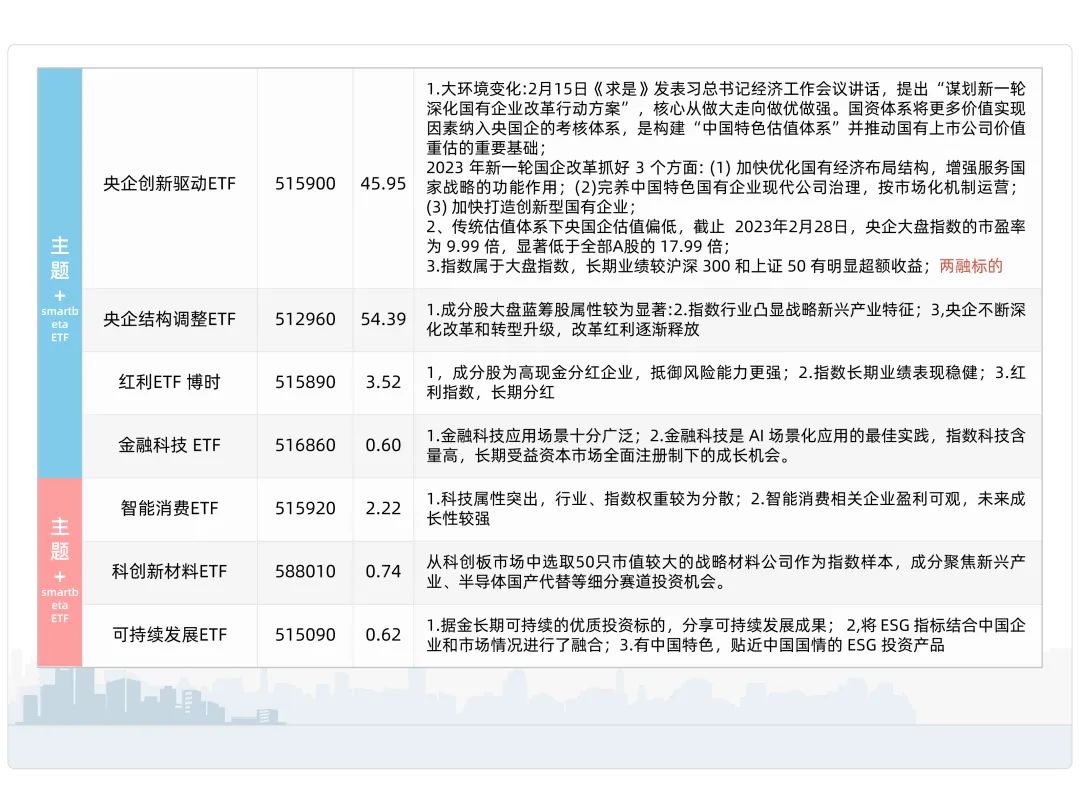
Task: Select fund code 512960
Action: (305, 319)
